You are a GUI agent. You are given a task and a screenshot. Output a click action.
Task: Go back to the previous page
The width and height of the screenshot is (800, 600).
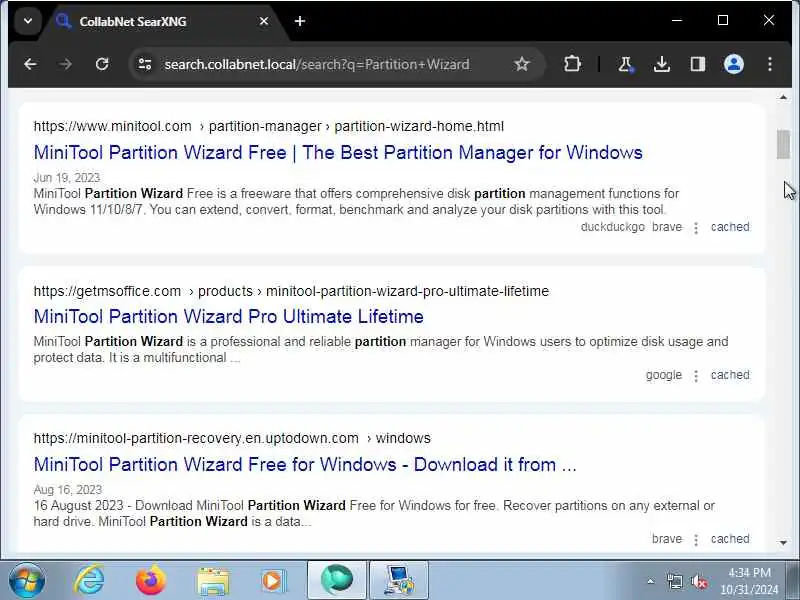click(x=30, y=64)
